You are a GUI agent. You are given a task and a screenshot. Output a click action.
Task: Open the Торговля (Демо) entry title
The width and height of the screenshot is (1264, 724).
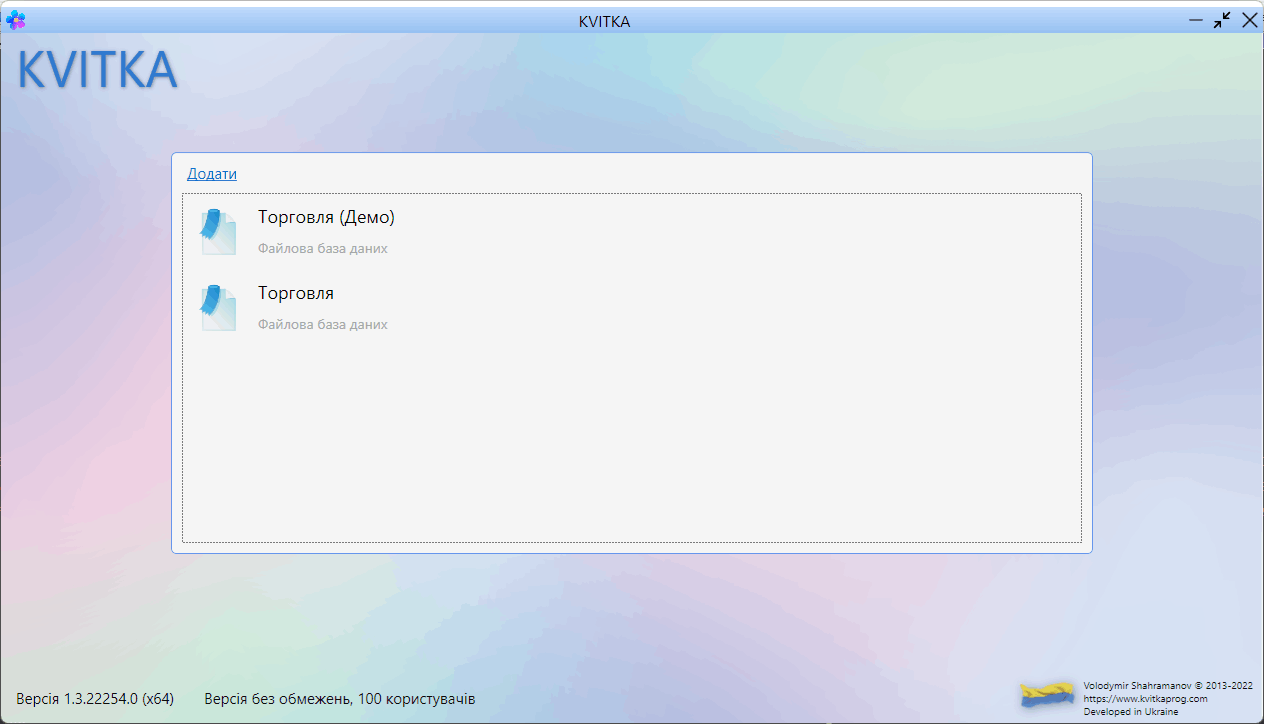coord(326,217)
